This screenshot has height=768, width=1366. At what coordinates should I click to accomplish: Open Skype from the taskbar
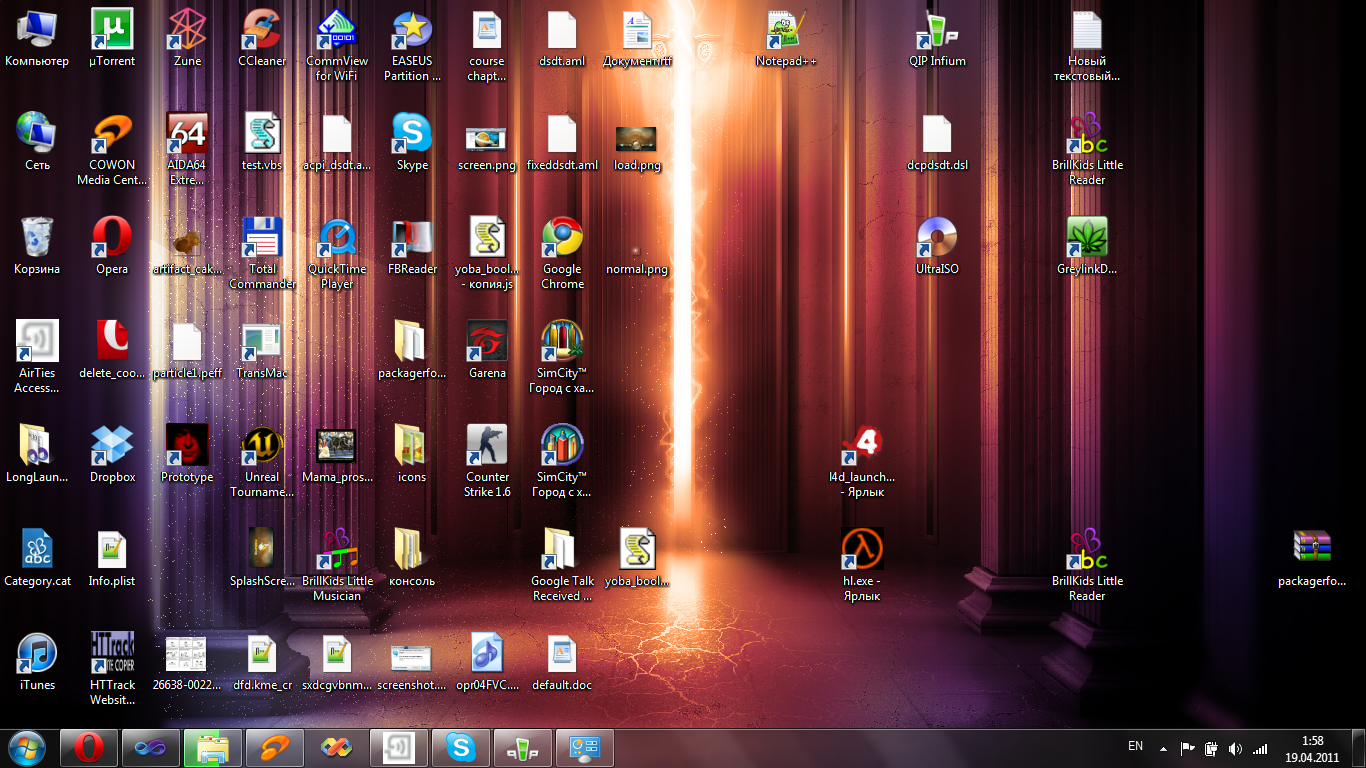tap(461, 747)
